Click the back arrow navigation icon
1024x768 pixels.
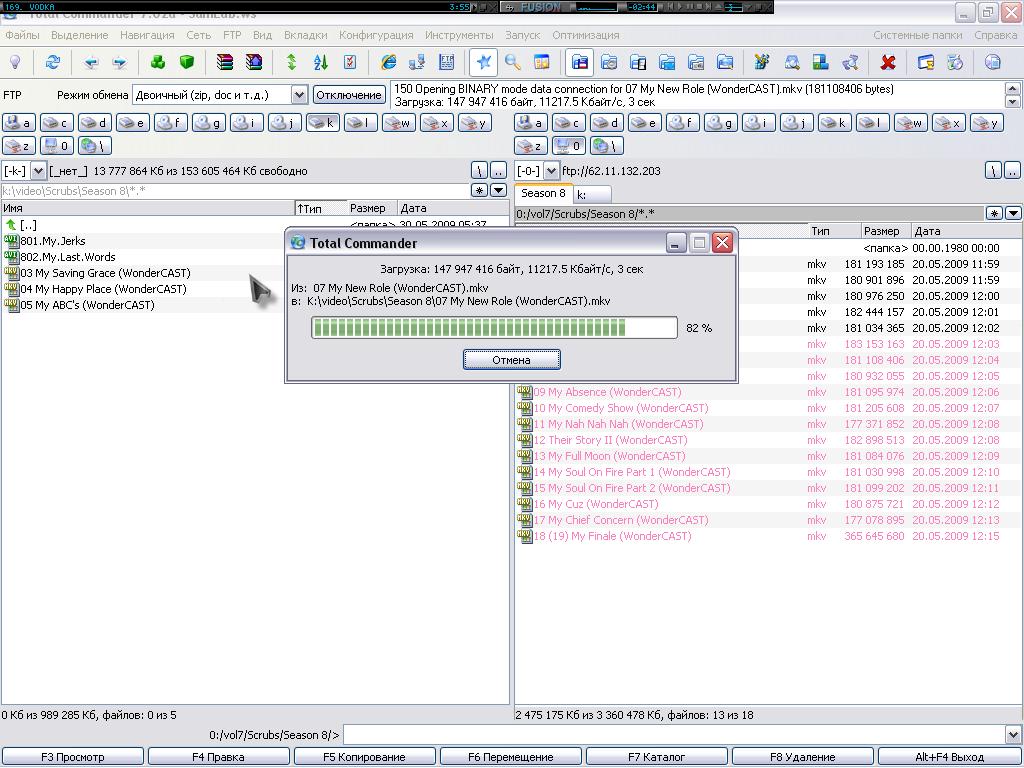[x=91, y=62]
